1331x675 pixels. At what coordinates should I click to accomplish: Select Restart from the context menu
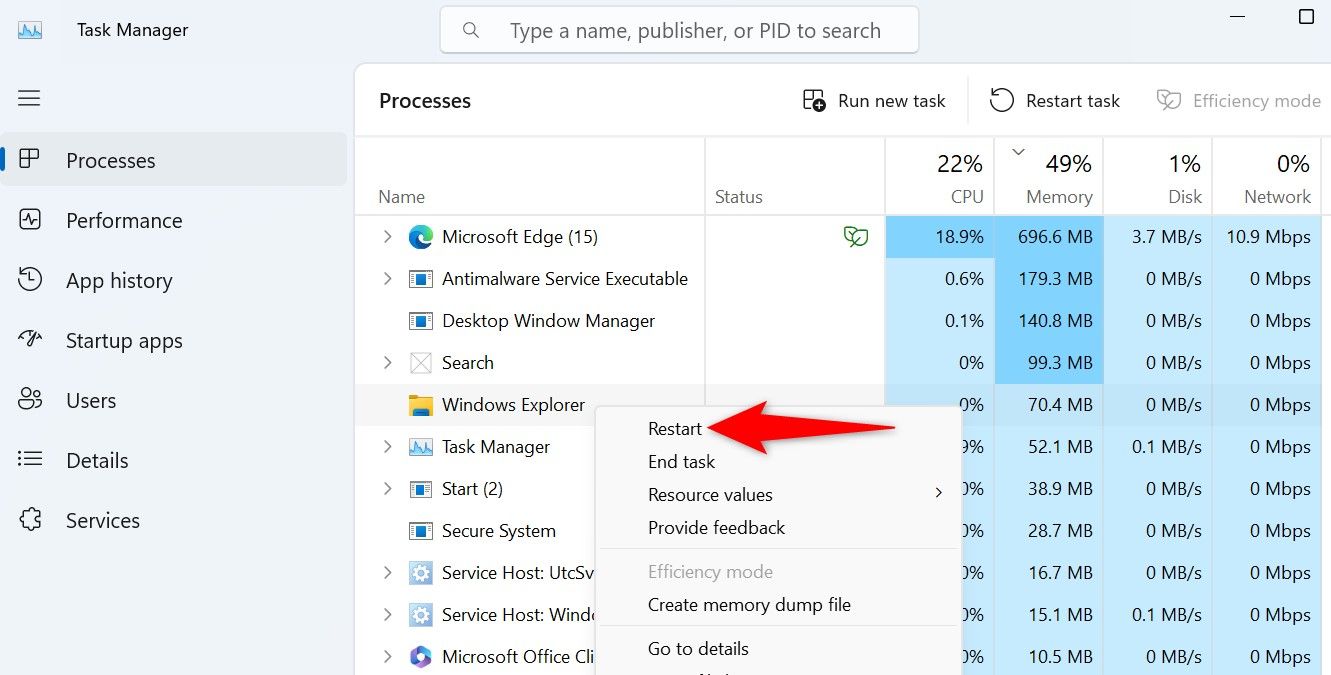coord(675,428)
